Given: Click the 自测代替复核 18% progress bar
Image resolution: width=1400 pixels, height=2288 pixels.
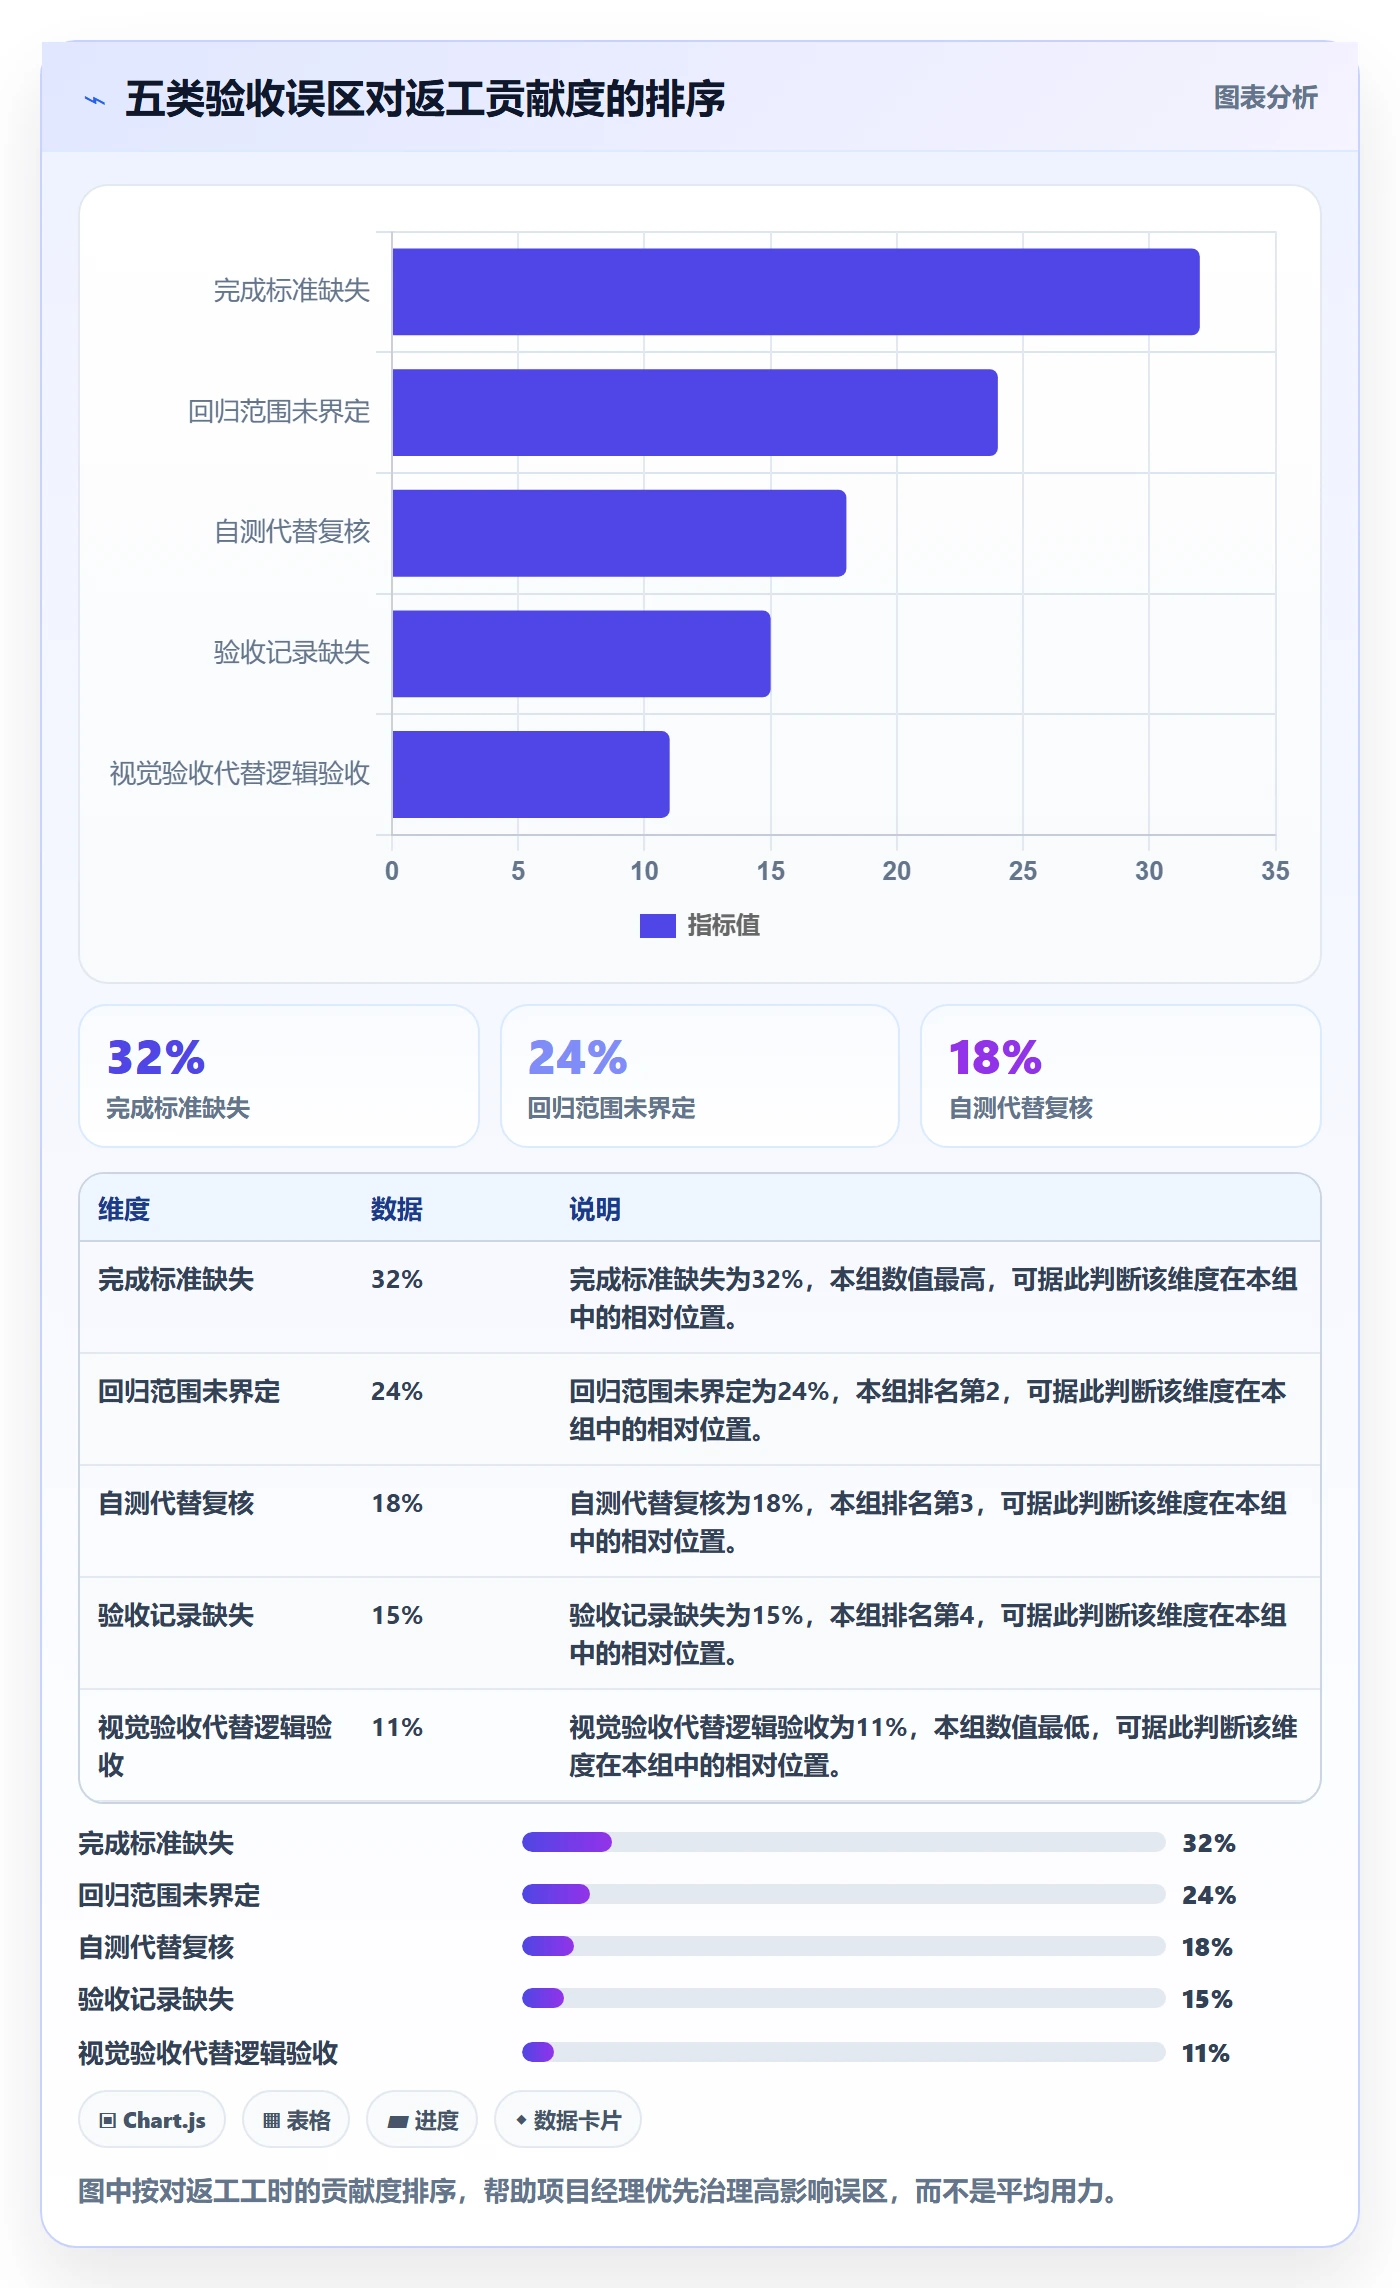Looking at the screenshot, I should 843,1946.
